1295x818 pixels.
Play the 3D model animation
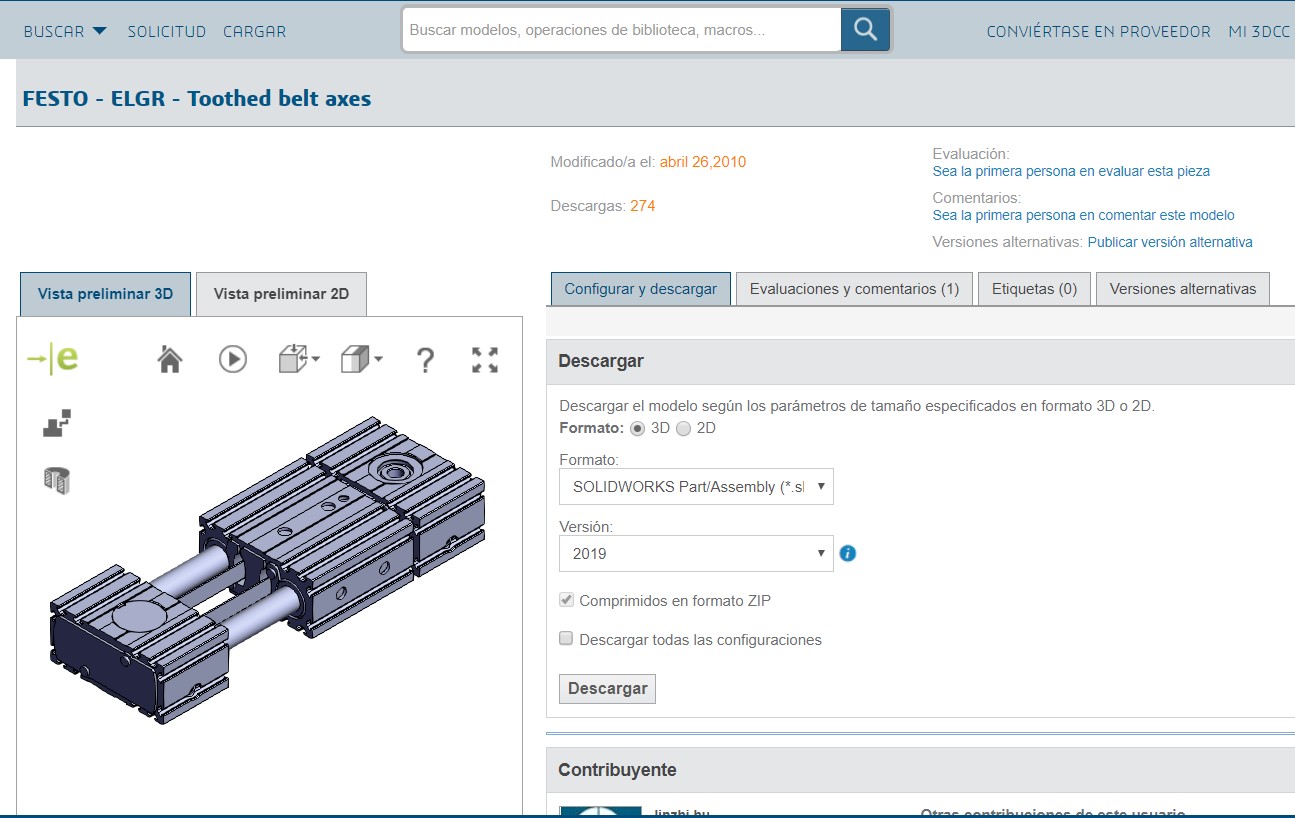(x=233, y=359)
